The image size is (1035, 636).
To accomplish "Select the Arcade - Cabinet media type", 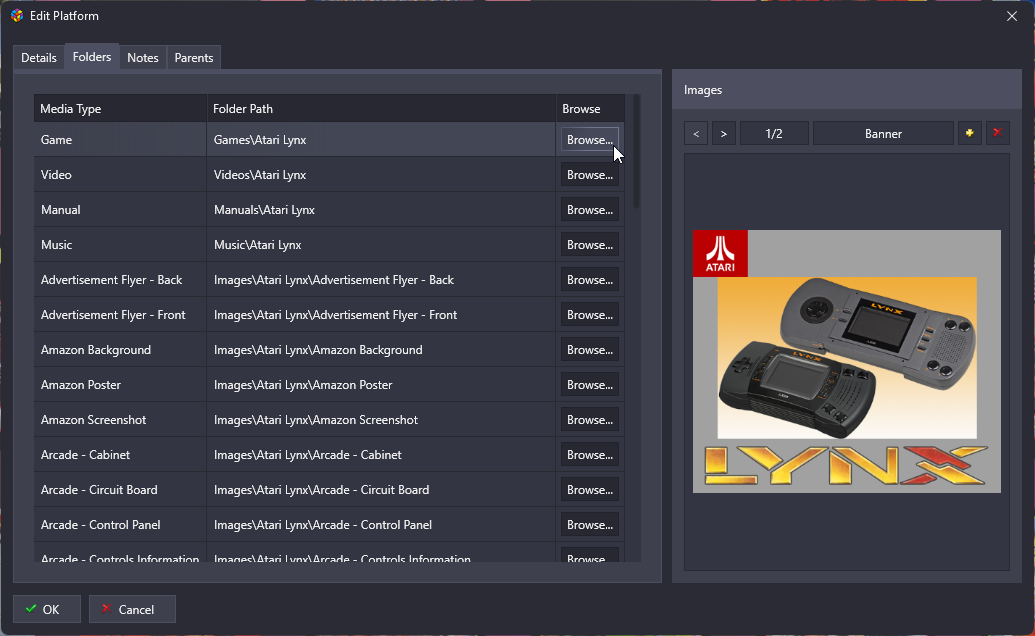I will click(120, 455).
